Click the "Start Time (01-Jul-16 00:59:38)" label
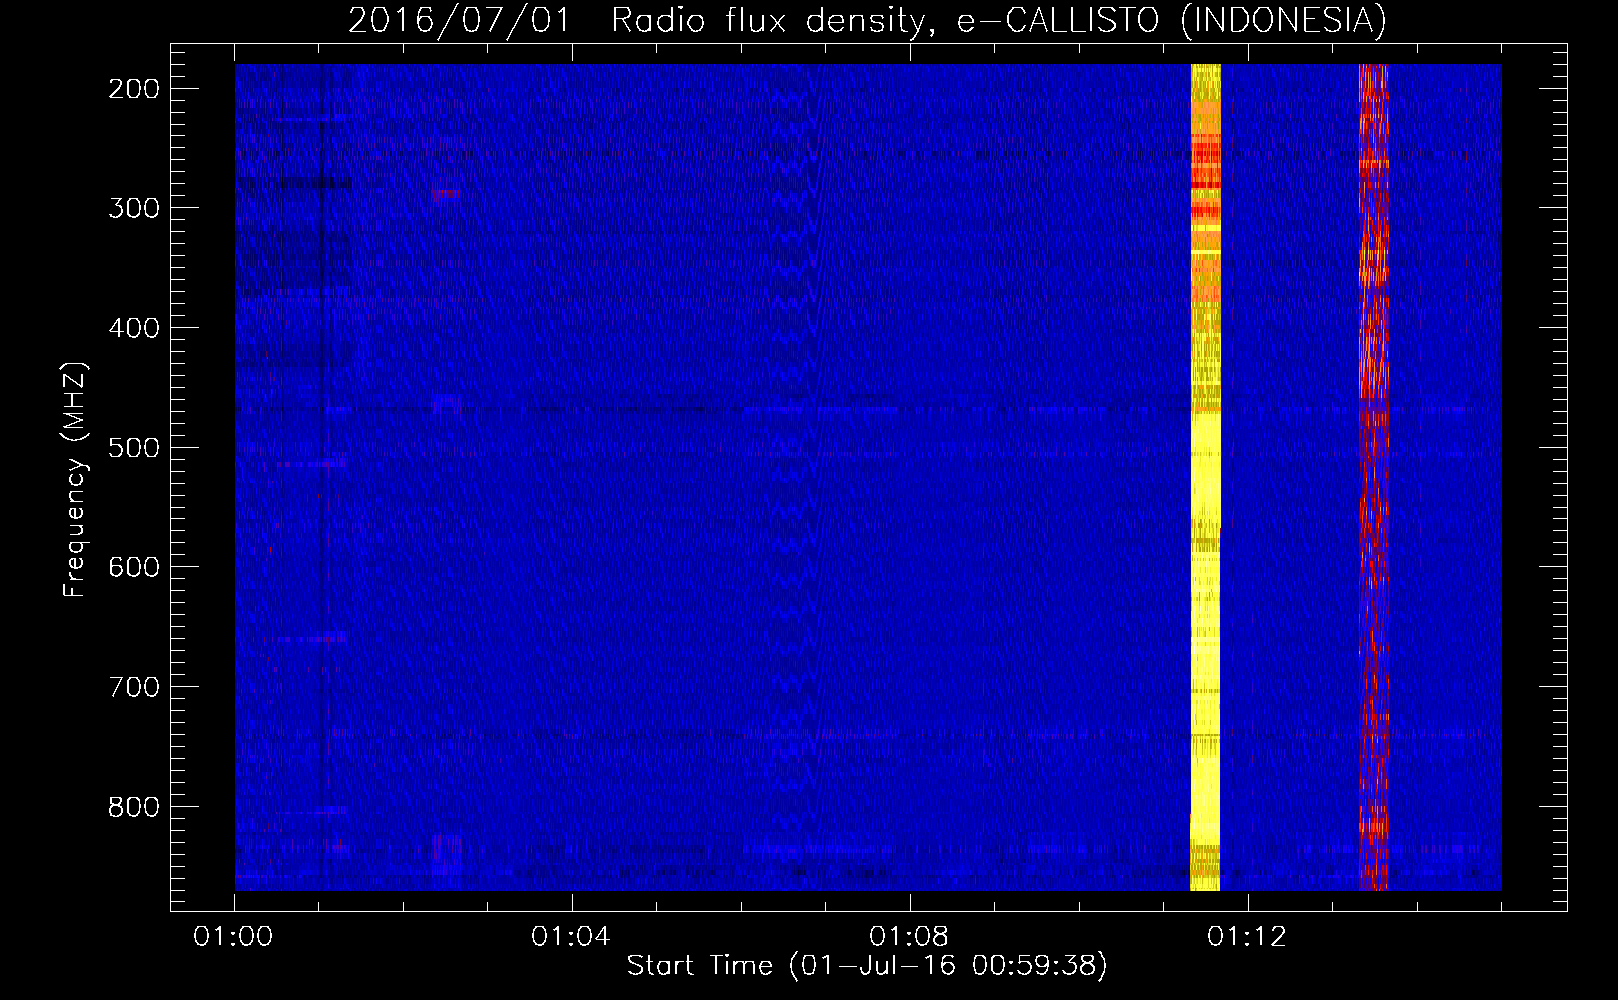 point(867,966)
